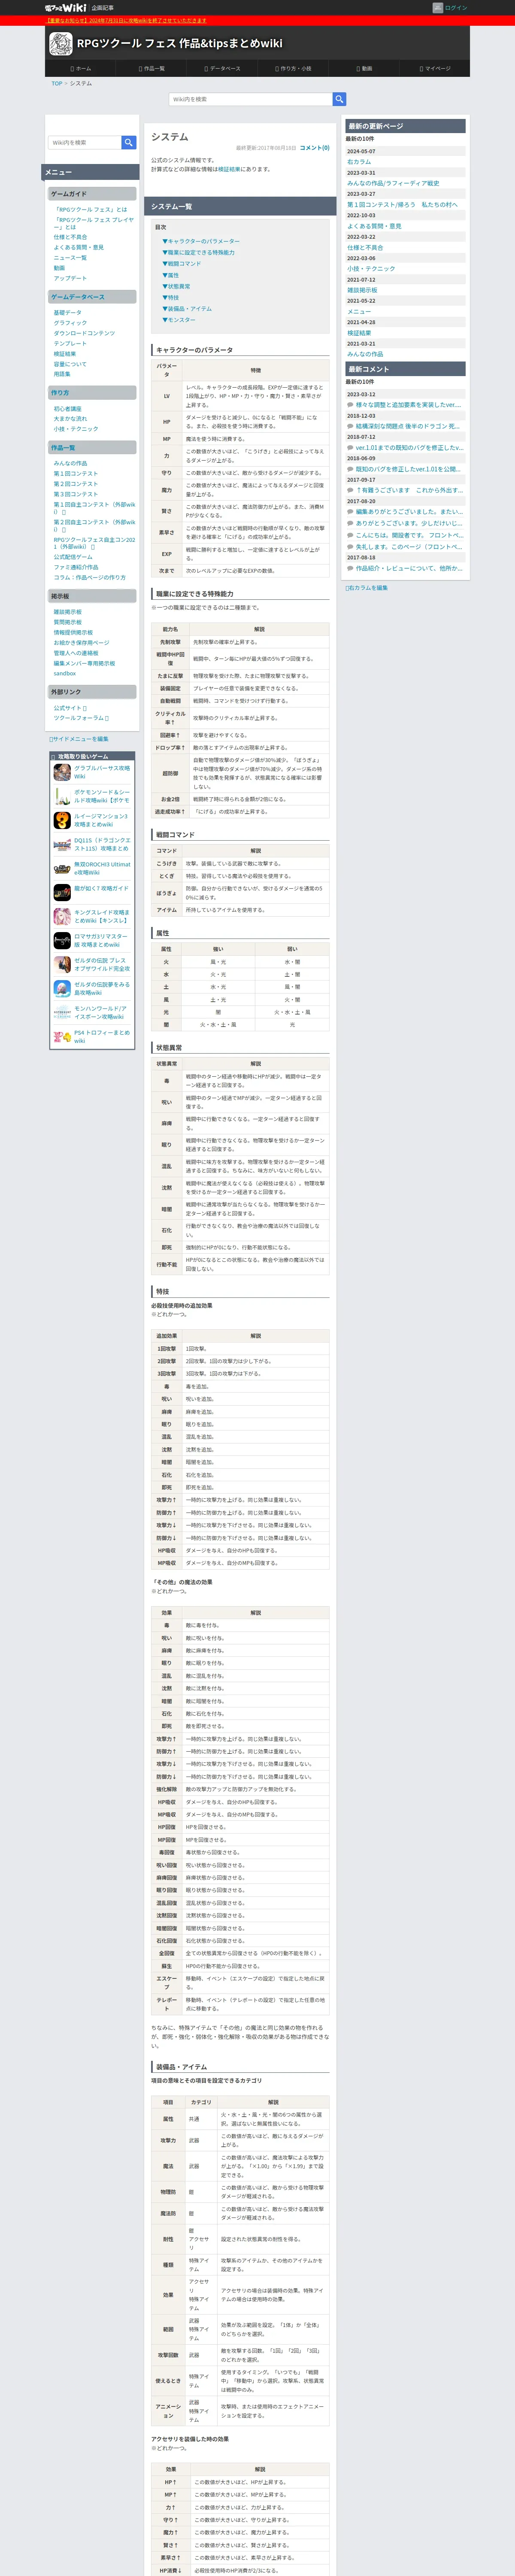Open the キングスレイド攻略まとめ game icon
515x2576 pixels.
coord(62,916)
